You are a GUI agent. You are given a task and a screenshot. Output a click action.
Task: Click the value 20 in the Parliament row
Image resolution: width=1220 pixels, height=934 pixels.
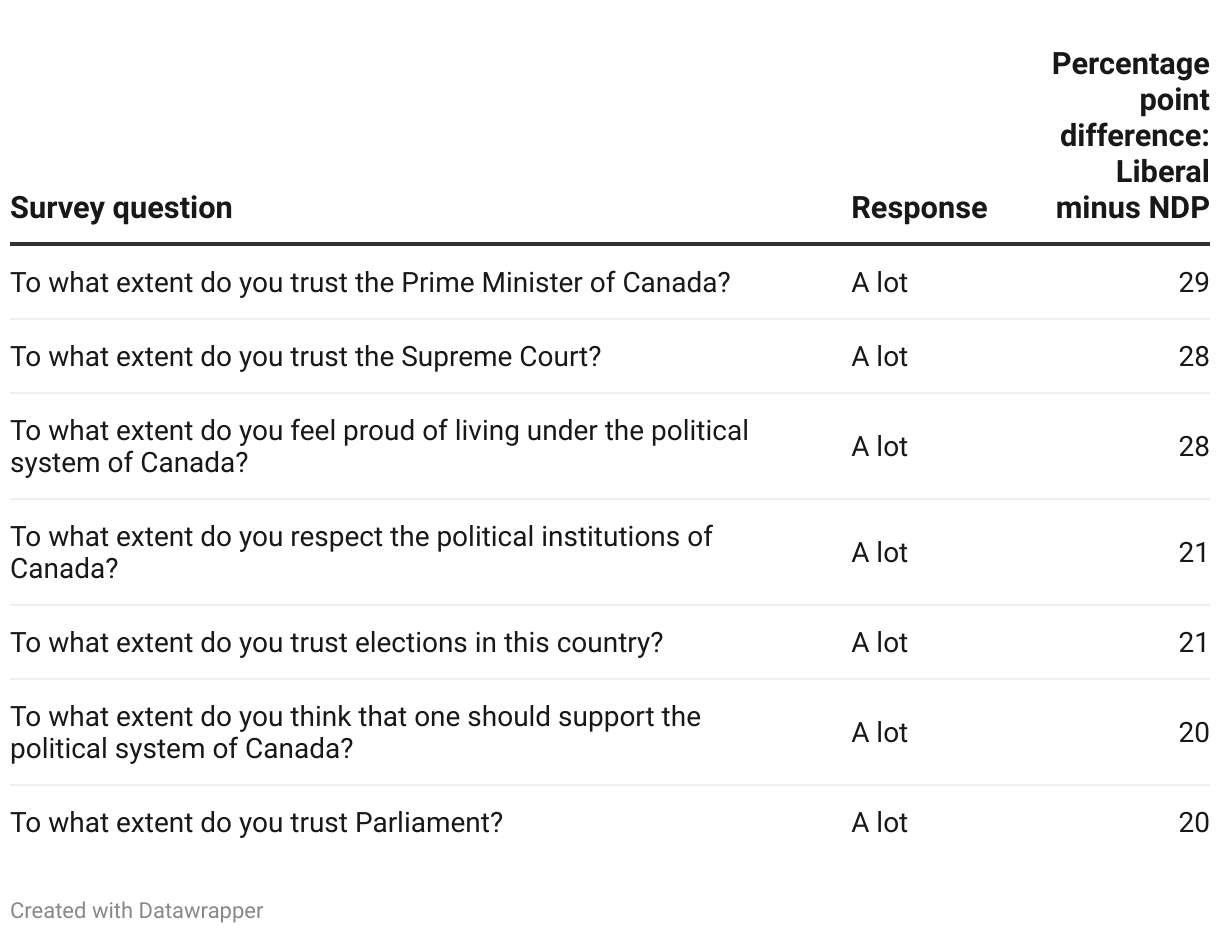(x=1194, y=823)
